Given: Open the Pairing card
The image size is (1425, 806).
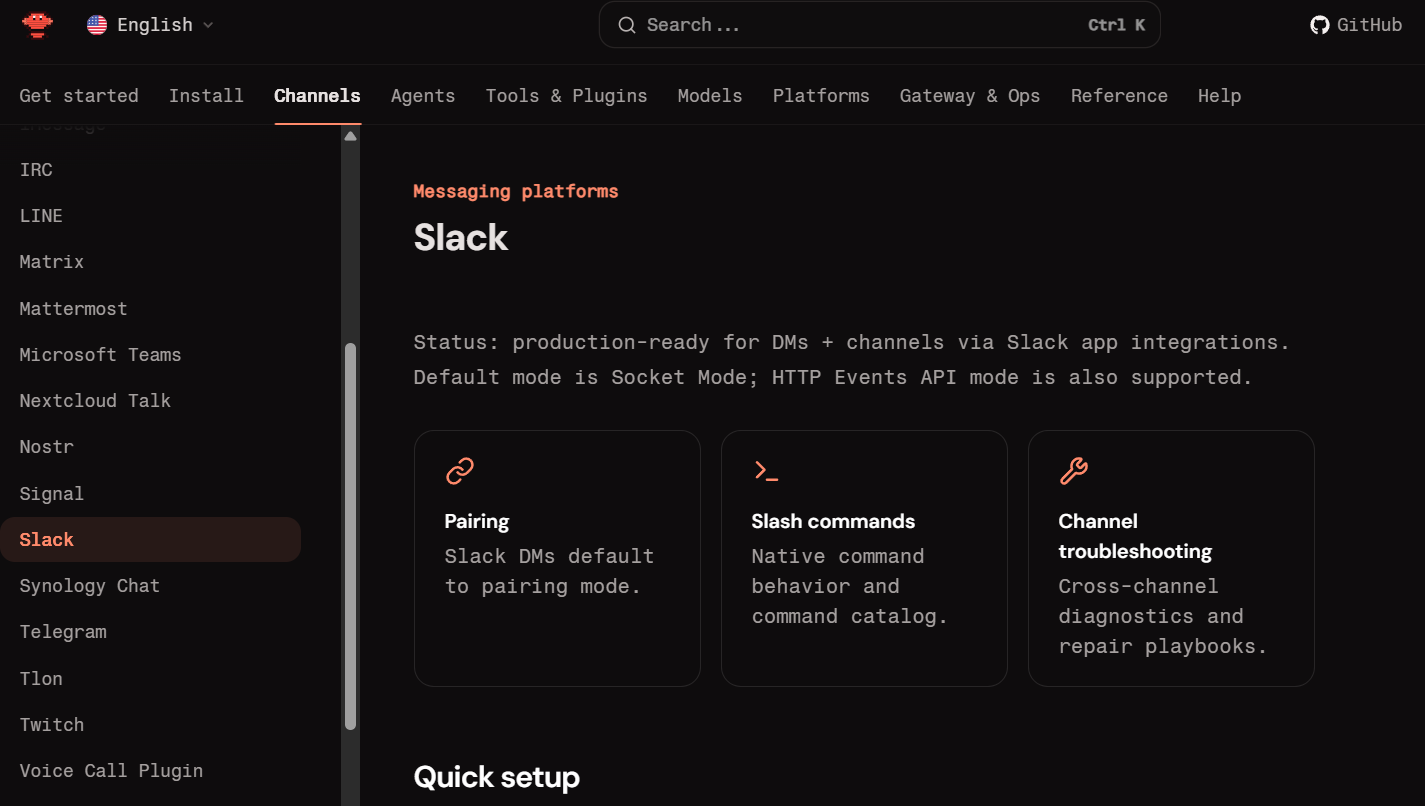Looking at the screenshot, I should (557, 558).
